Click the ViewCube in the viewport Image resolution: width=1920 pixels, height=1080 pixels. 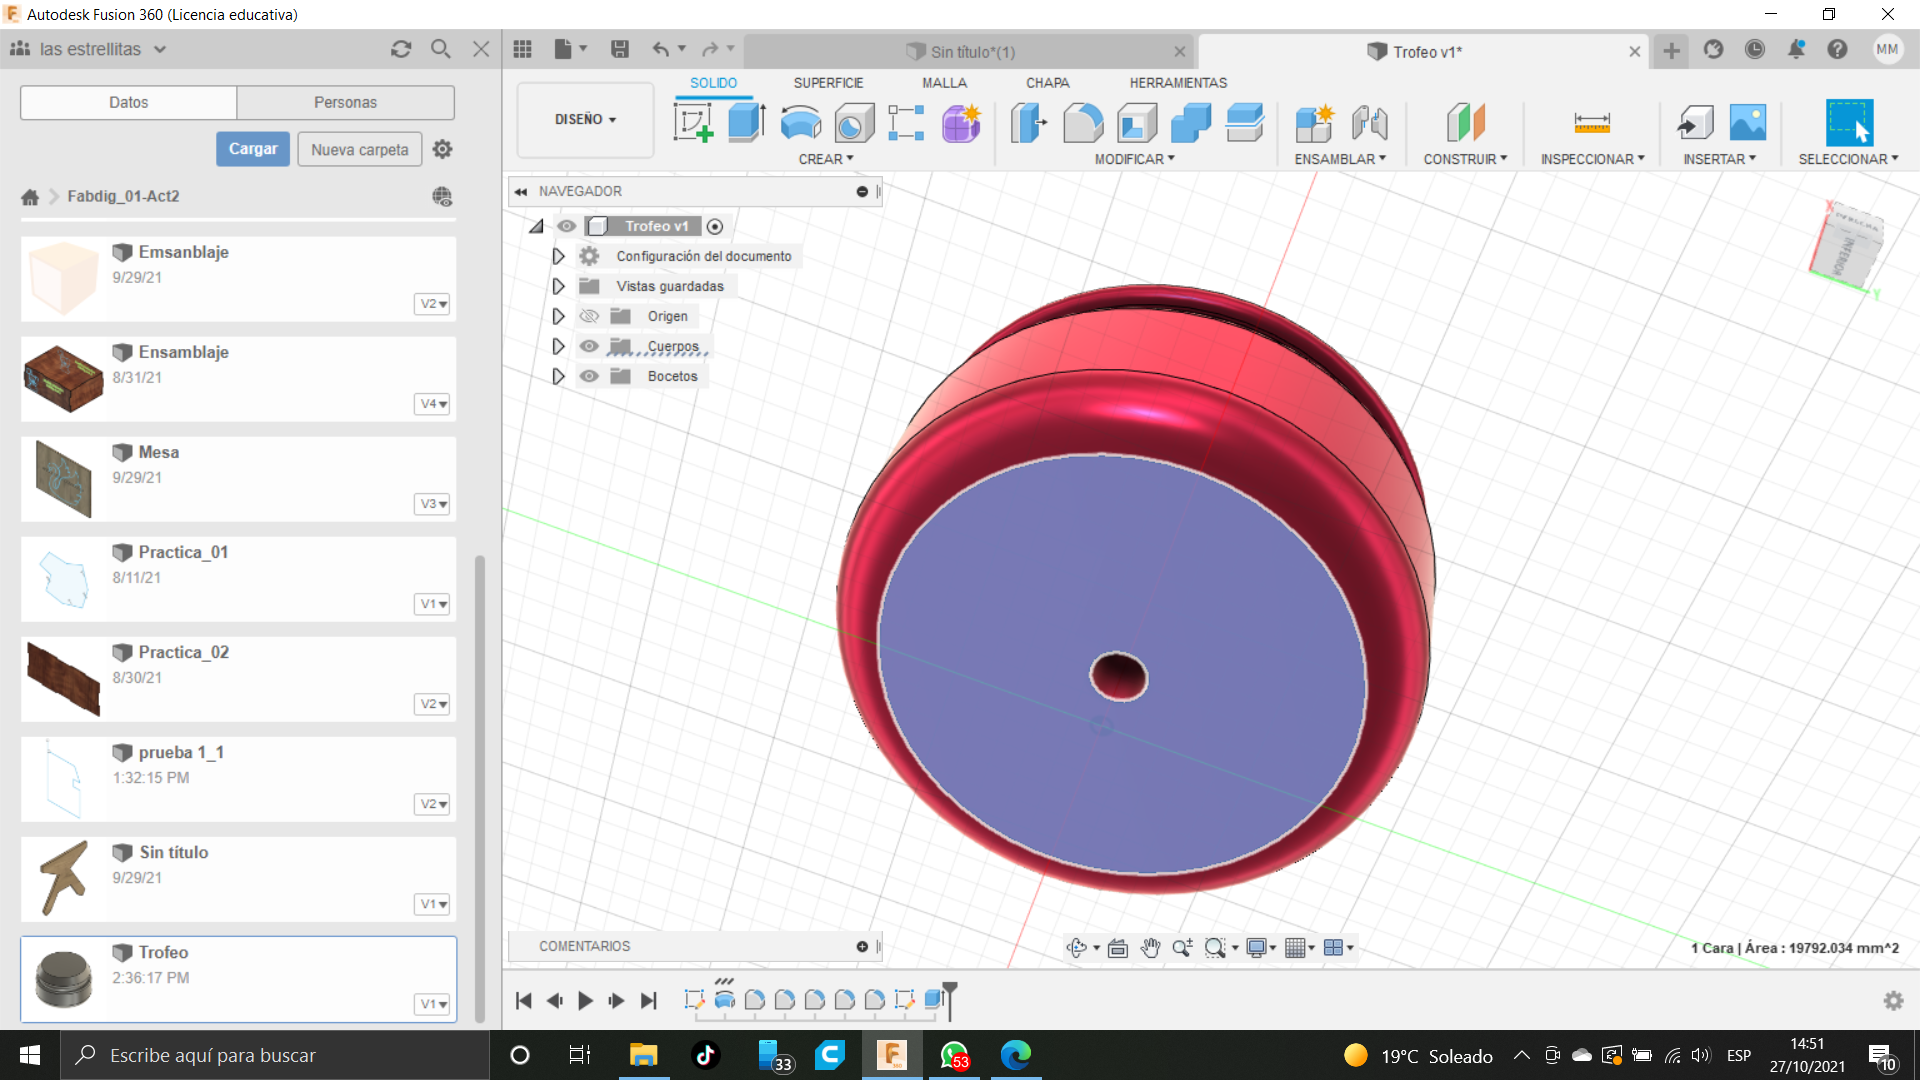(1847, 245)
